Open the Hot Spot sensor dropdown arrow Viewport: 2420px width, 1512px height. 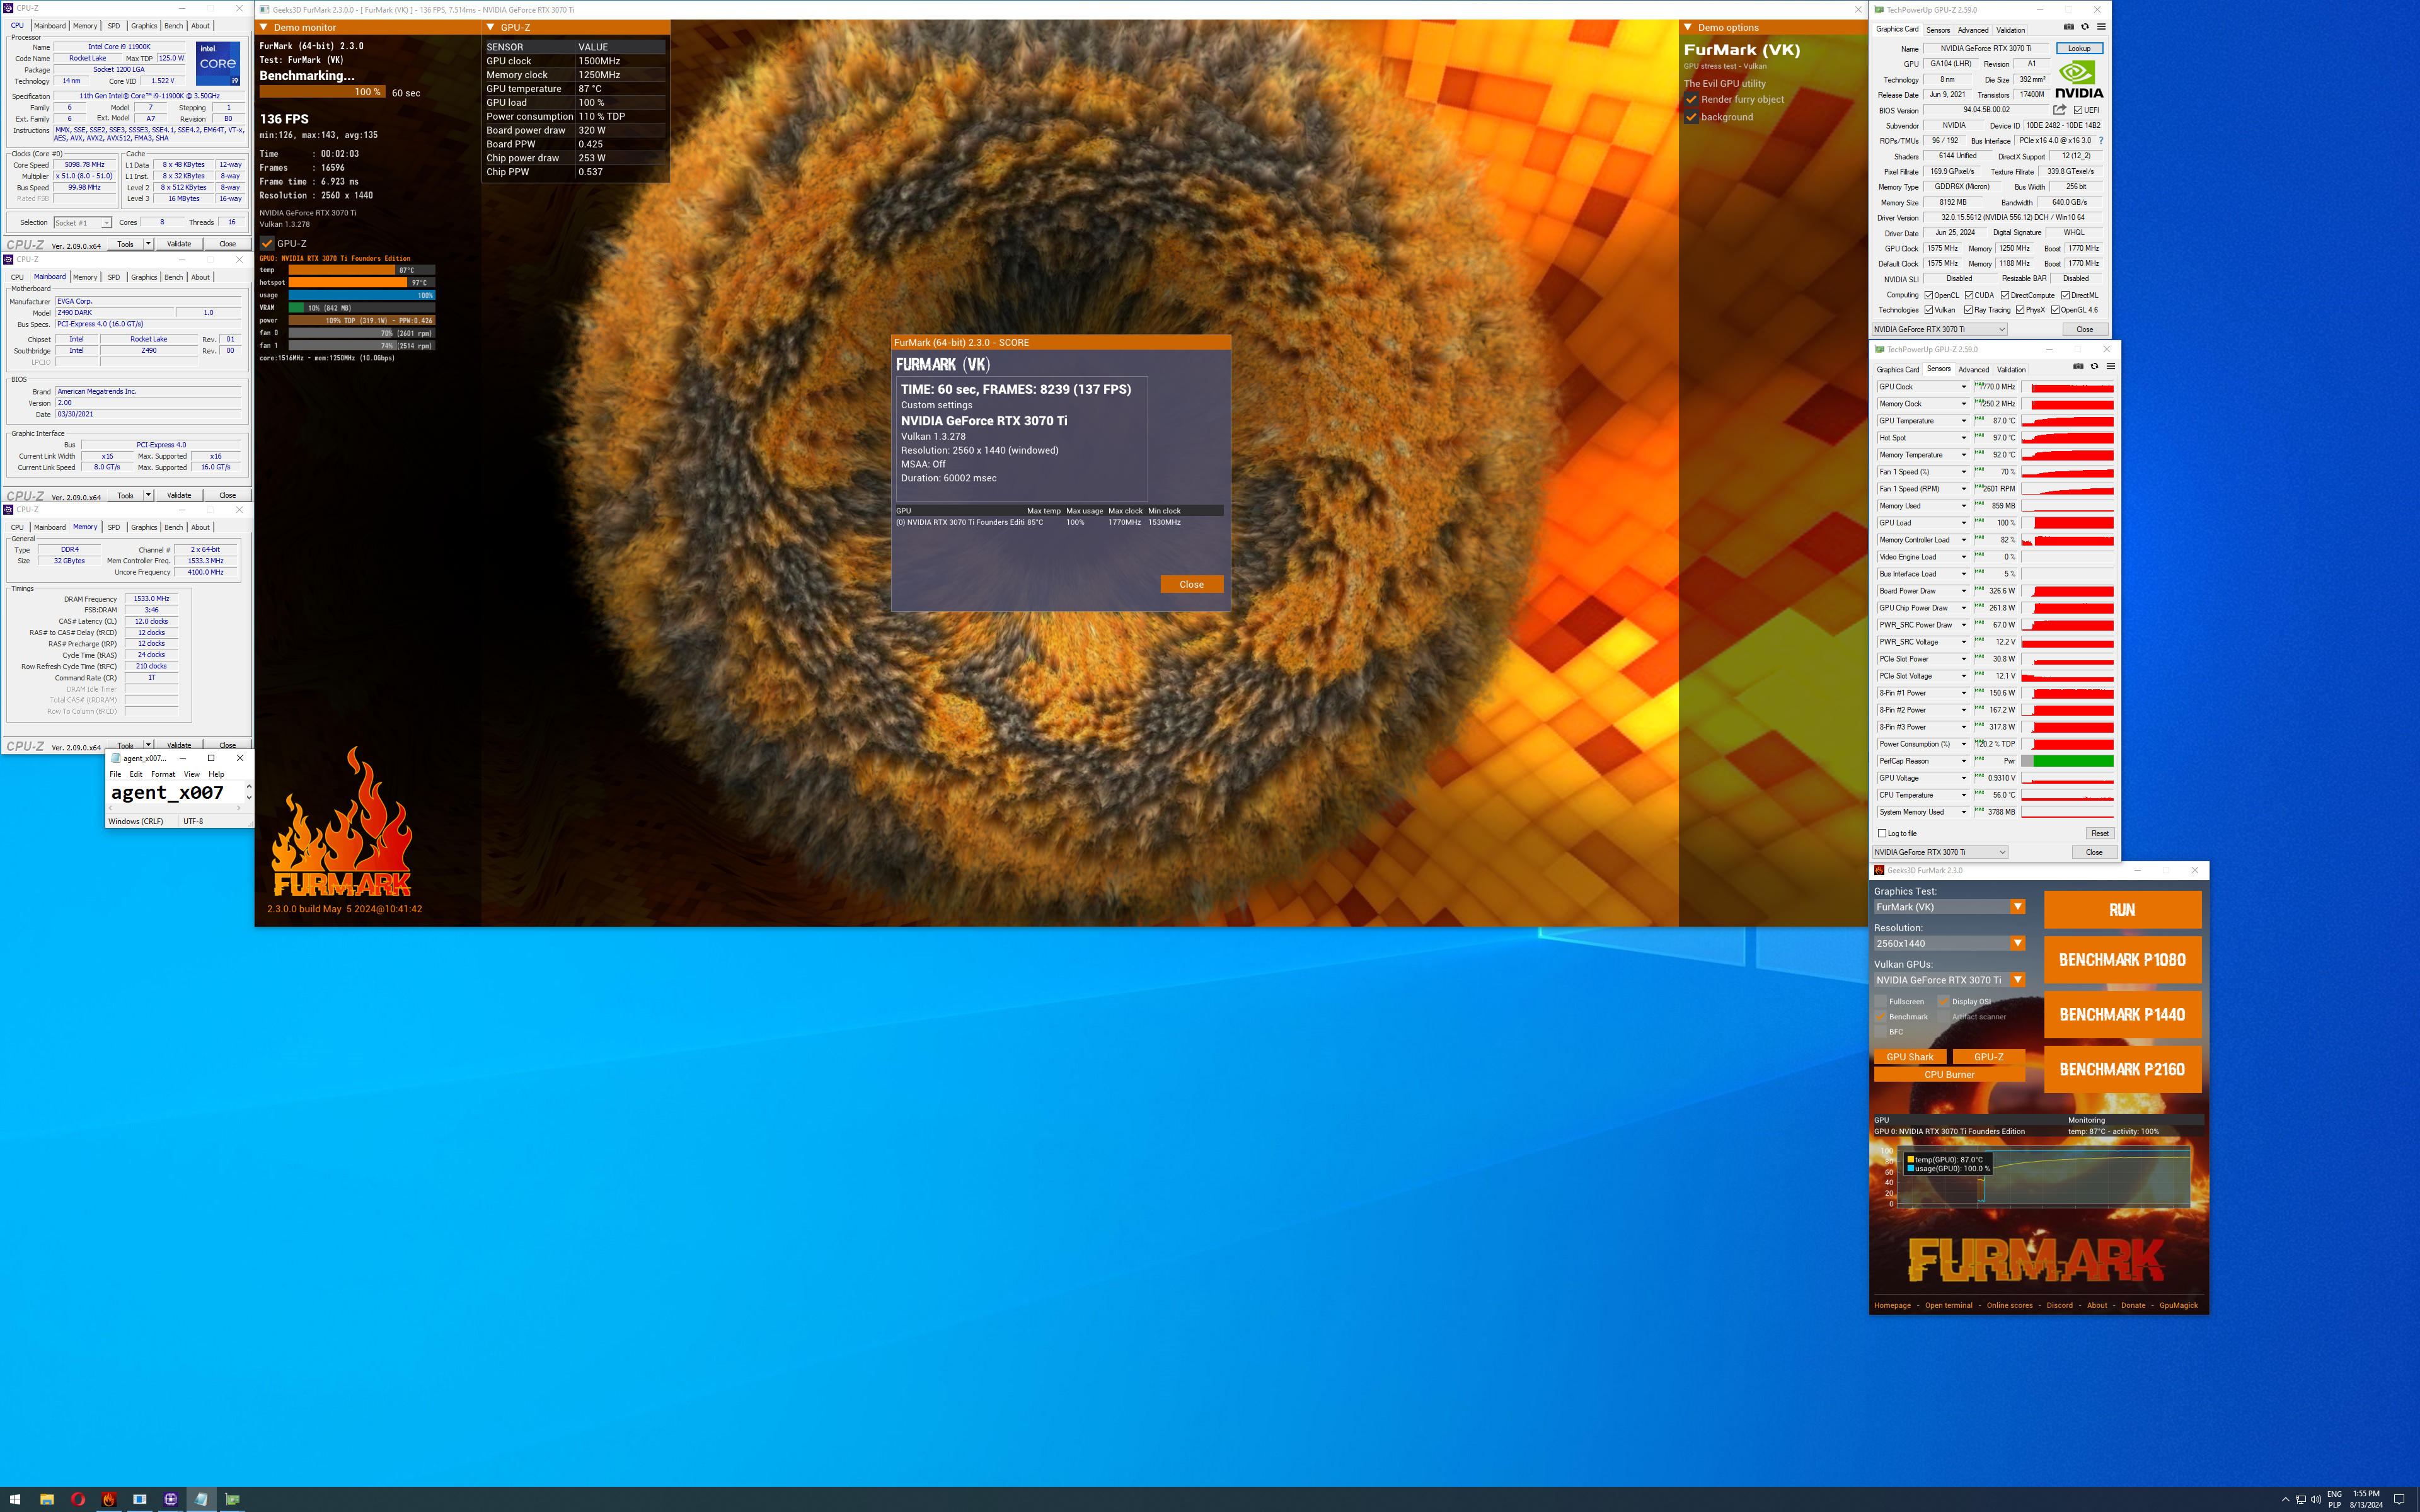pyautogui.click(x=1963, y=438)
